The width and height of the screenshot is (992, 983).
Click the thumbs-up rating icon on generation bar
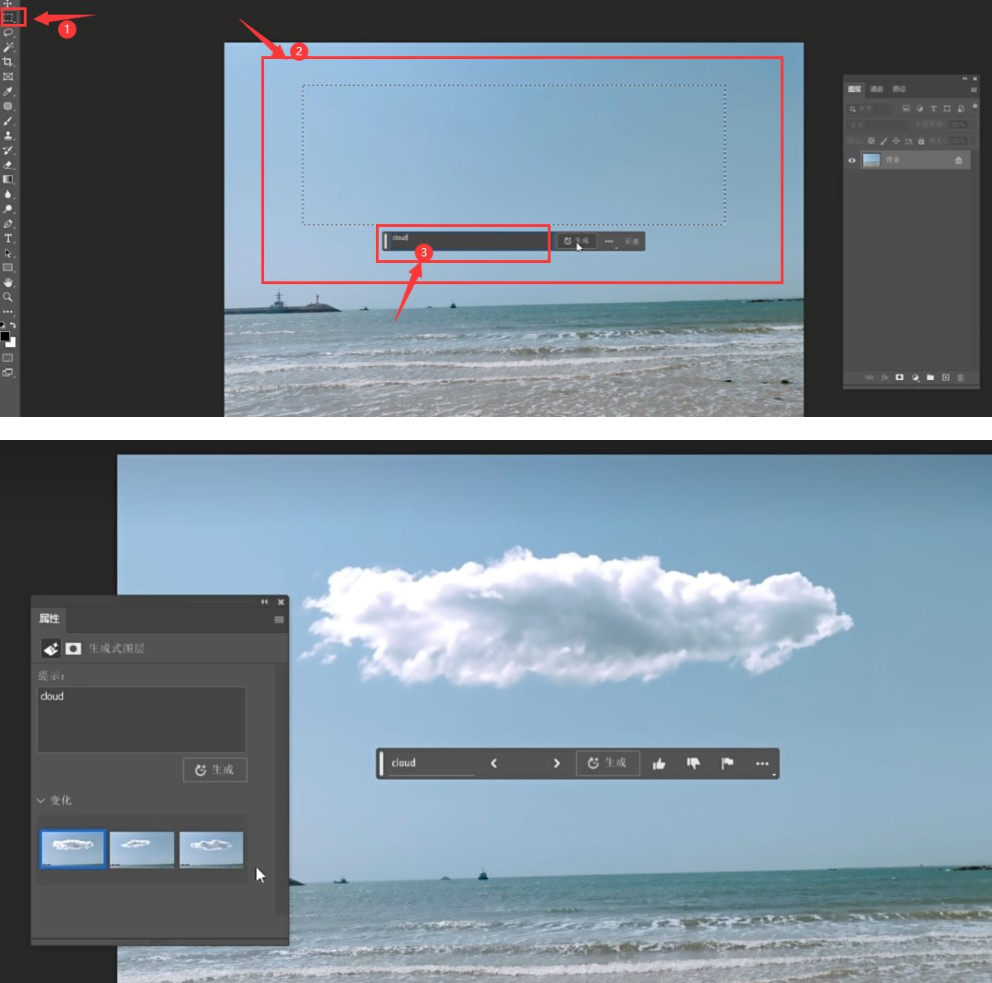tap(661, 763)
